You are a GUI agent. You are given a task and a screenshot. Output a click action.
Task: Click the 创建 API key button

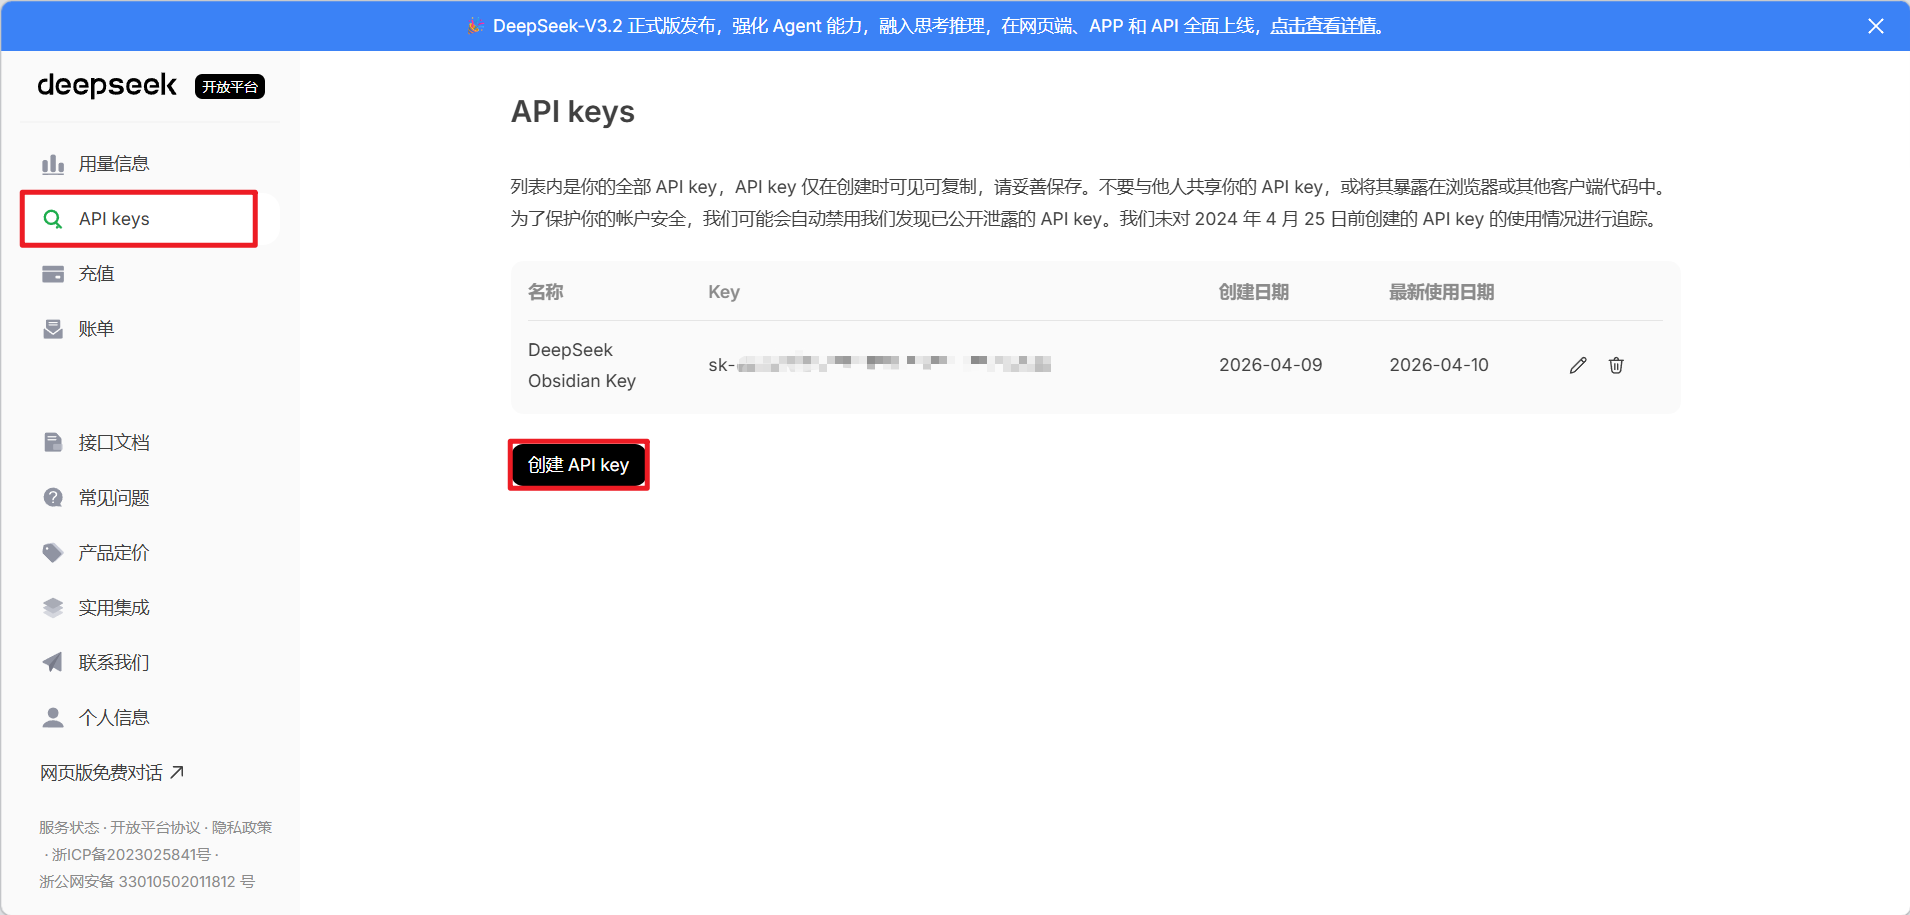[x=579, y=465]
